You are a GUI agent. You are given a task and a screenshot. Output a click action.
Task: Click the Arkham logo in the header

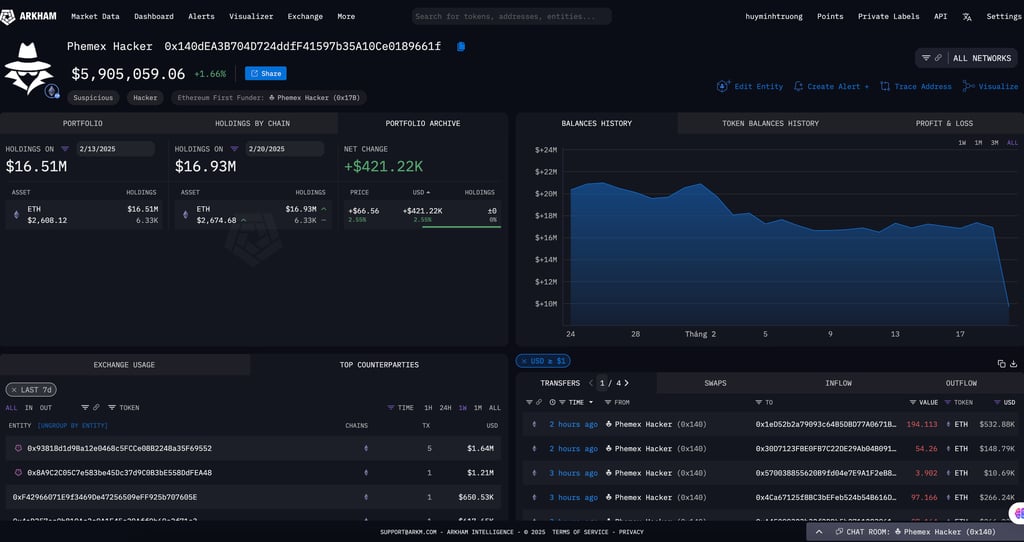pos(26,16)
